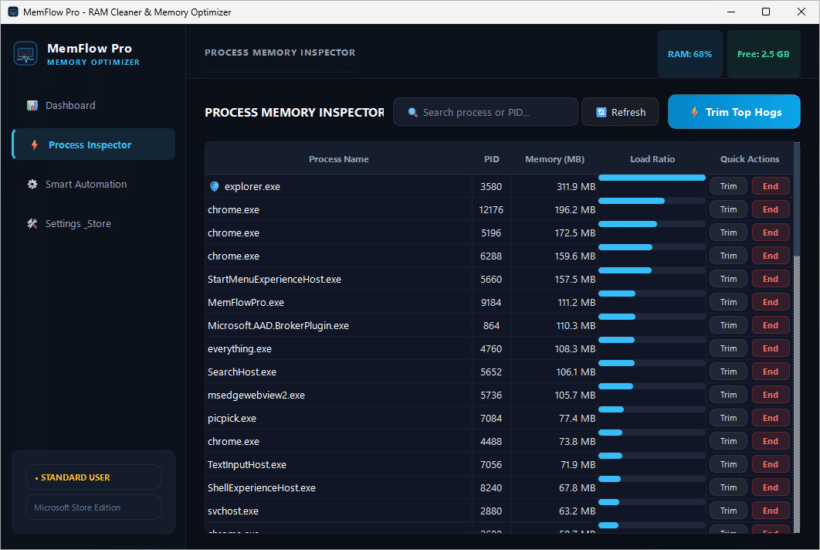End the explorer.exe process
The image size is (820, 550).
coord(770,186)
